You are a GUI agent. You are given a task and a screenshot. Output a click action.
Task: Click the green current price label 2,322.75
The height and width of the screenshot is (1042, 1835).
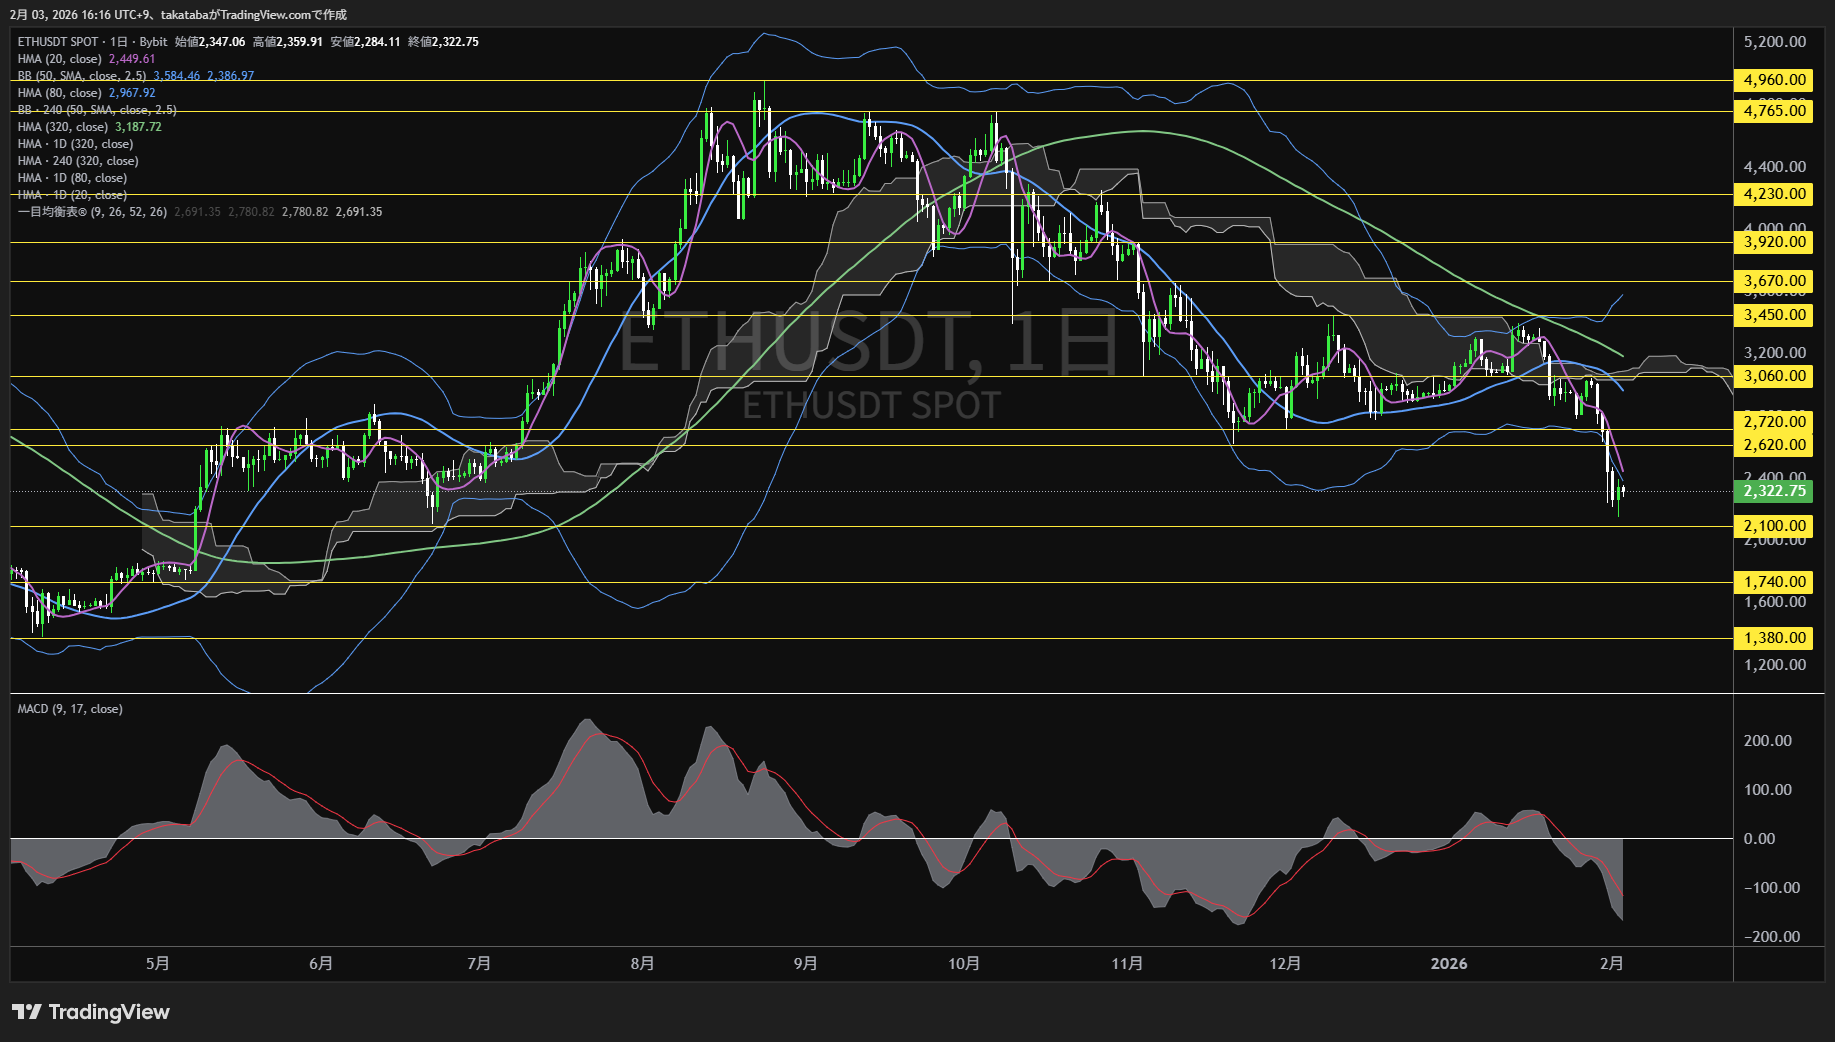coord(1774,491)
